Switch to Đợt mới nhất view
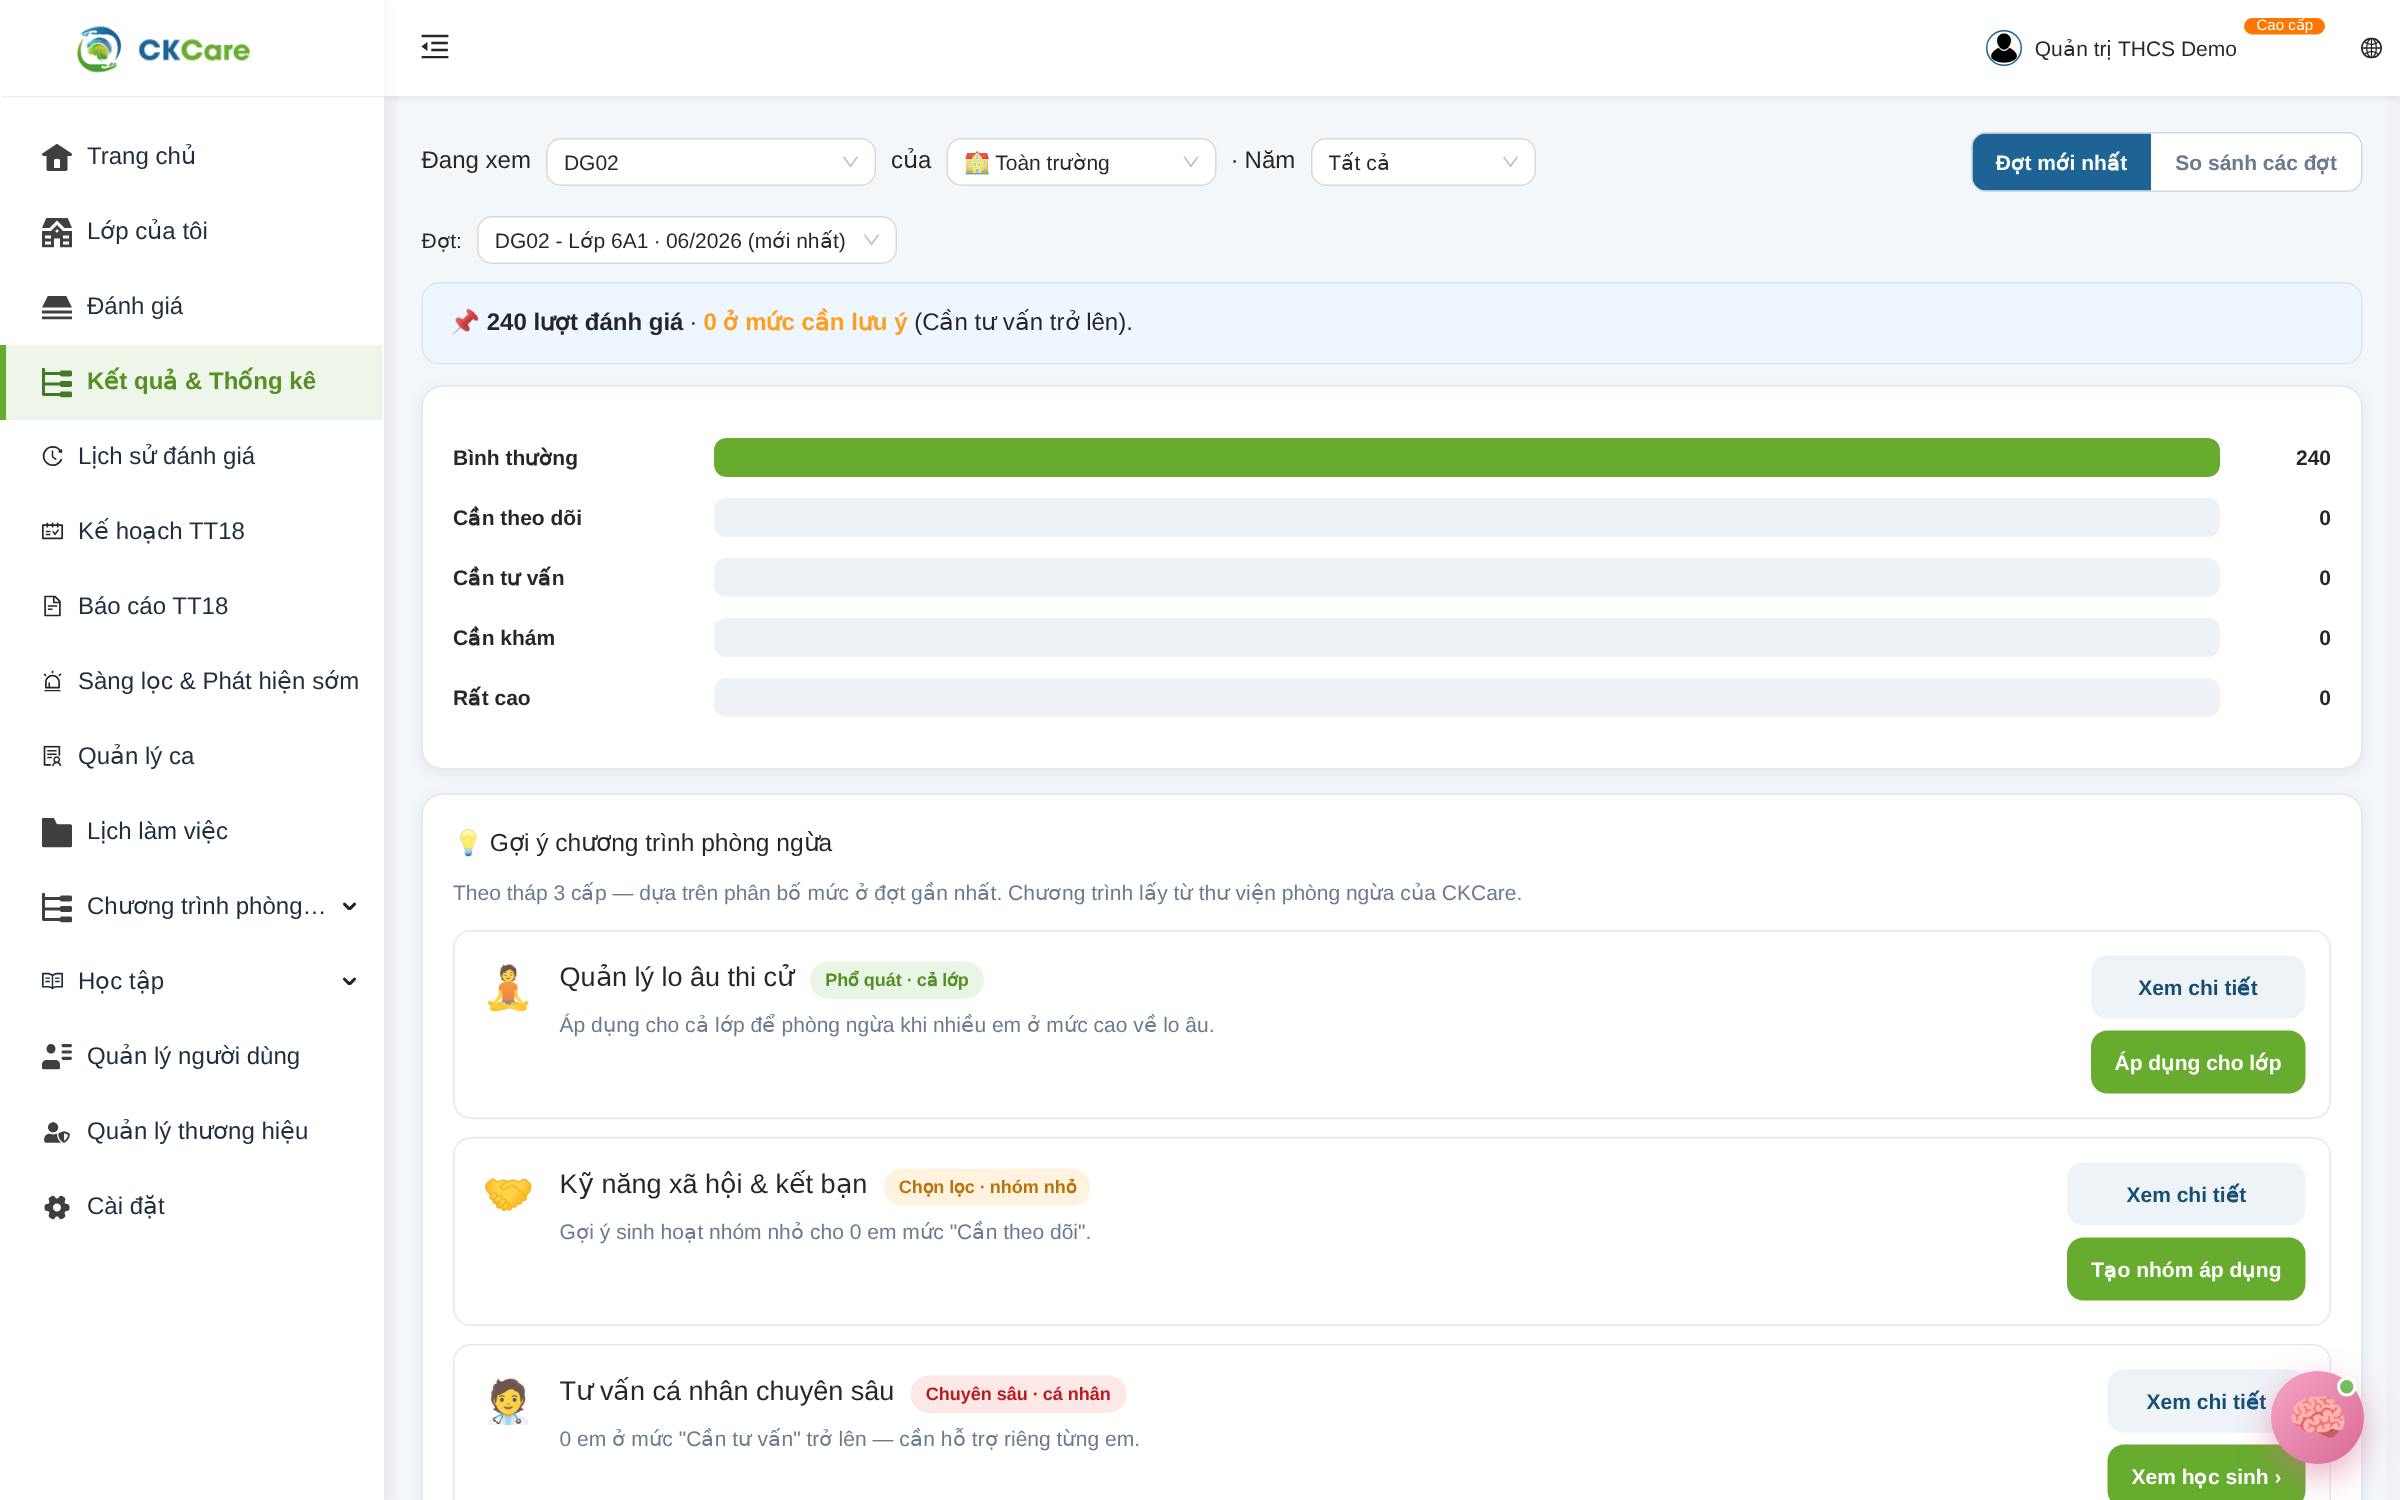The height and width of the screenshot is (1500, 2400). [x=2061, y=162]
